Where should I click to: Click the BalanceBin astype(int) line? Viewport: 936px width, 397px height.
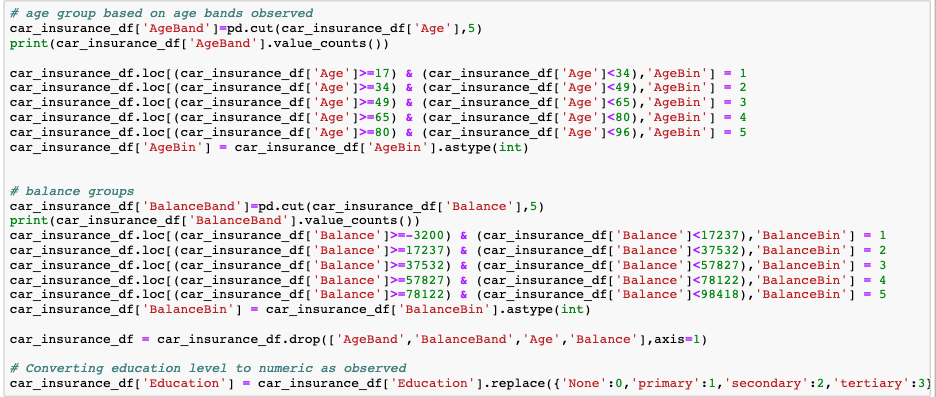point(300,309)
